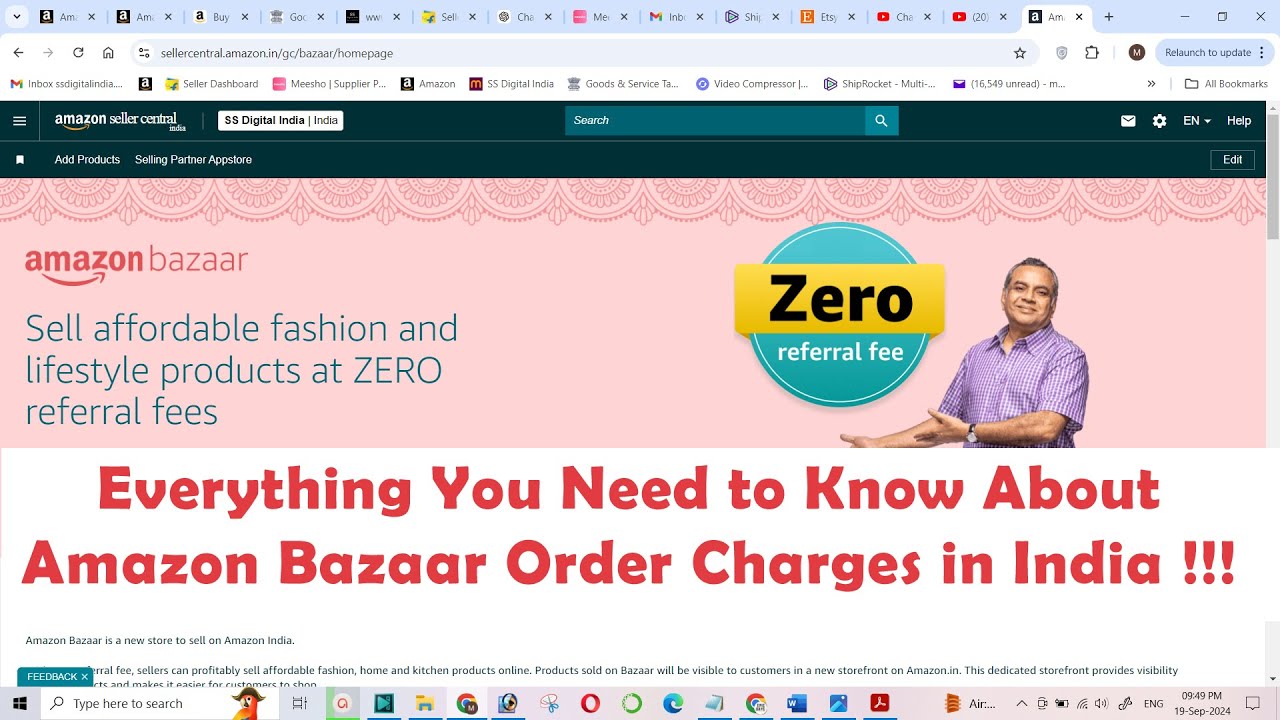Show more bookmarks with the chevron

click(1151, 84)
